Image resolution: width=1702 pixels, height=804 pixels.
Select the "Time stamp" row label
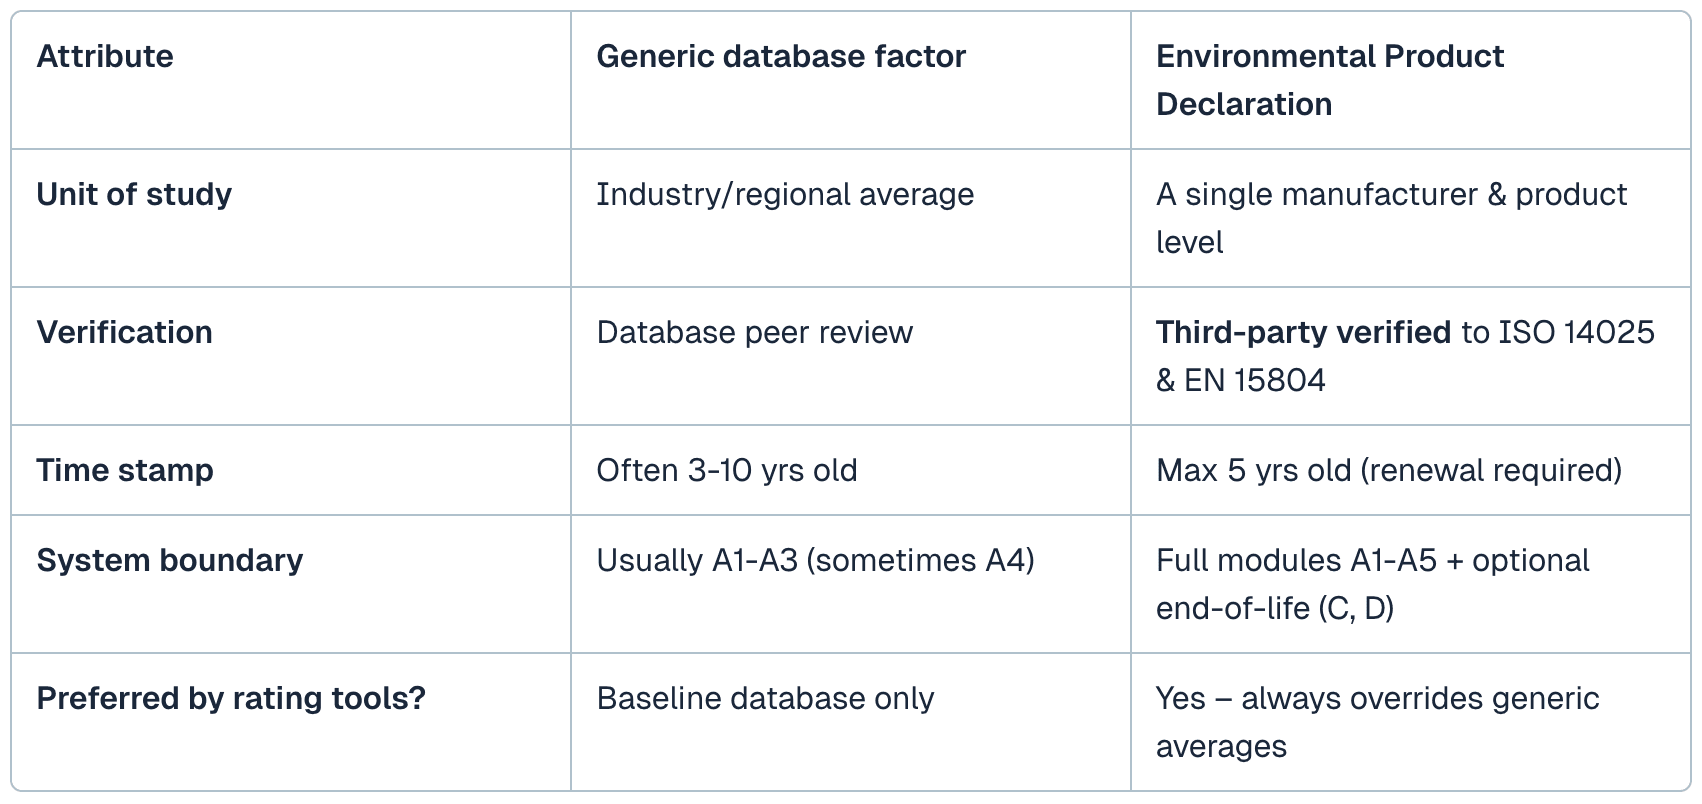pos(125,471)
